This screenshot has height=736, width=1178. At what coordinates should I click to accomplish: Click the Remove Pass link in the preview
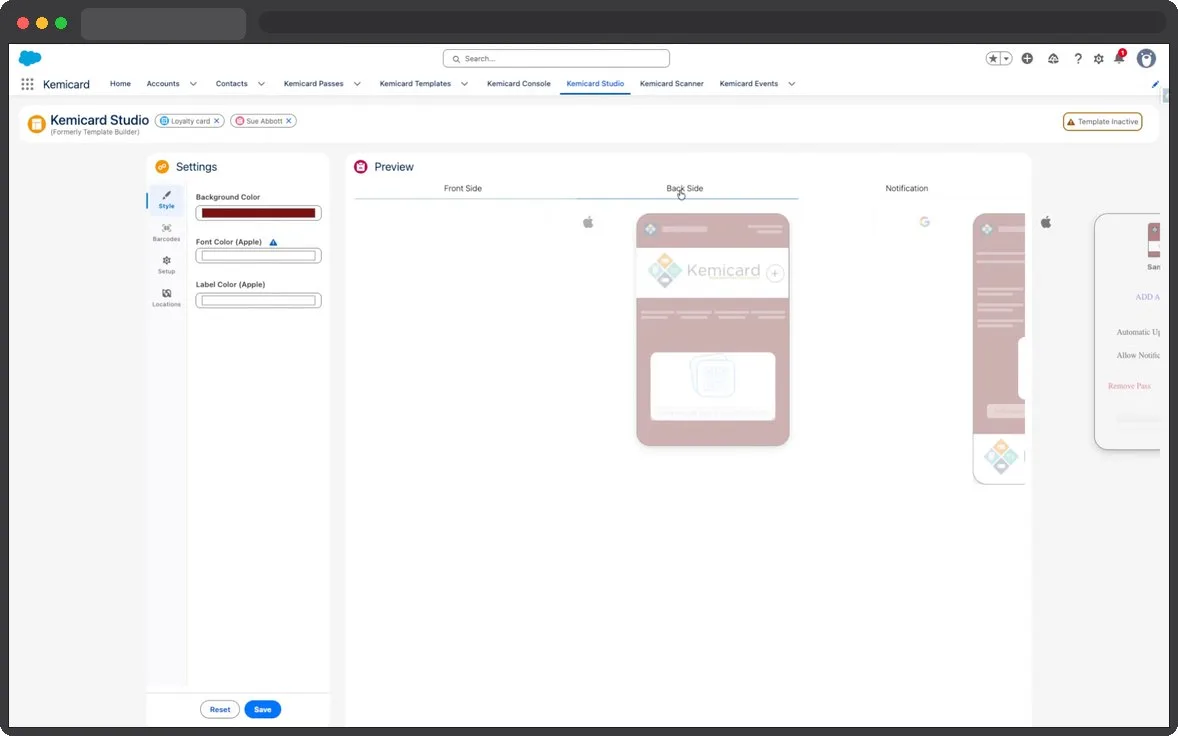tap(1129, 386)
